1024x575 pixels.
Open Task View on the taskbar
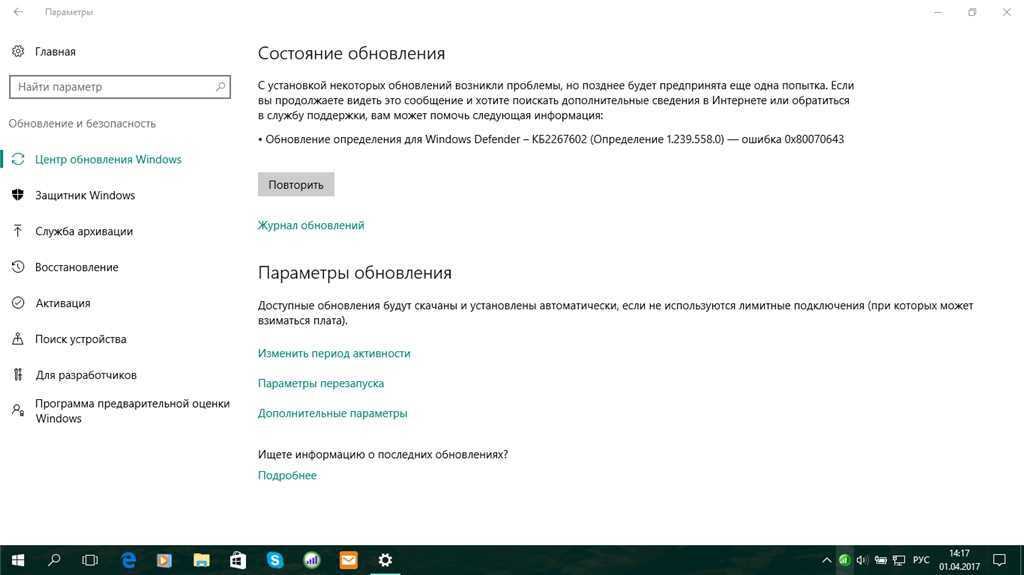(x=90, y=560)
